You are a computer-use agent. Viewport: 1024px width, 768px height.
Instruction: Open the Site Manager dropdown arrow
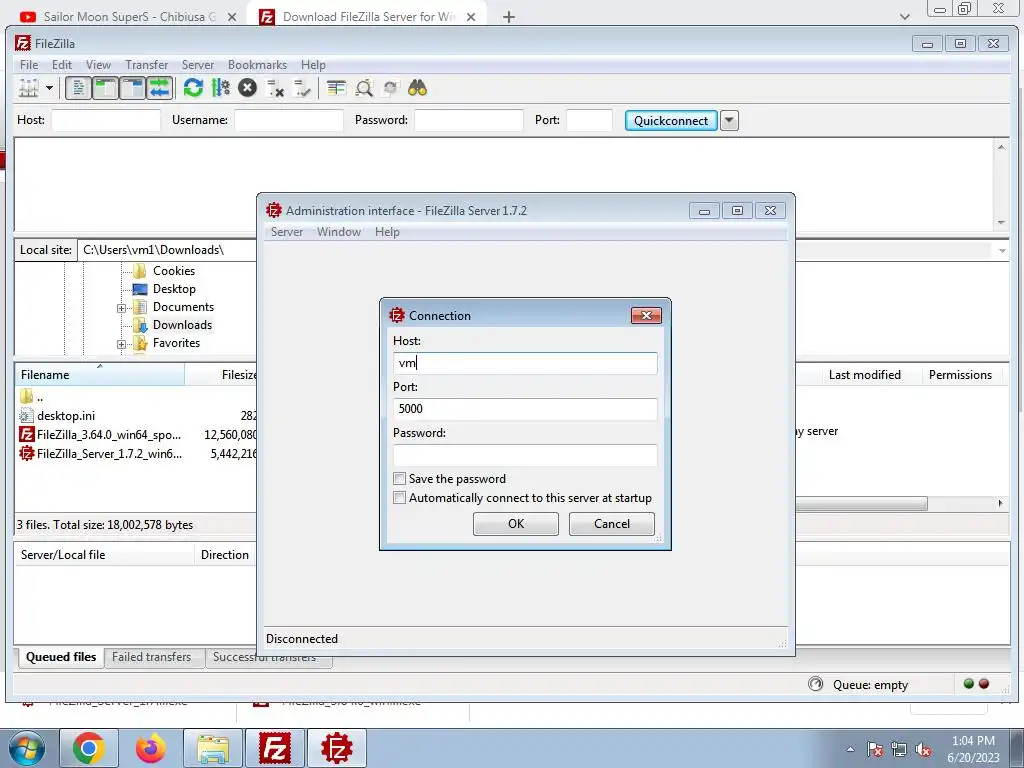tap(49, 88)
